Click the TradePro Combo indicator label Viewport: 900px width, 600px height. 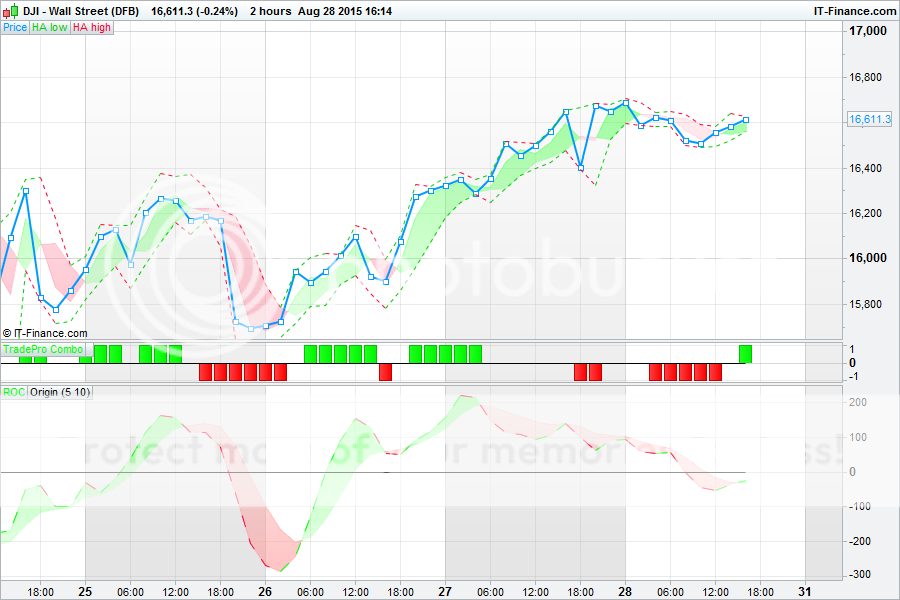coord(43,349)
